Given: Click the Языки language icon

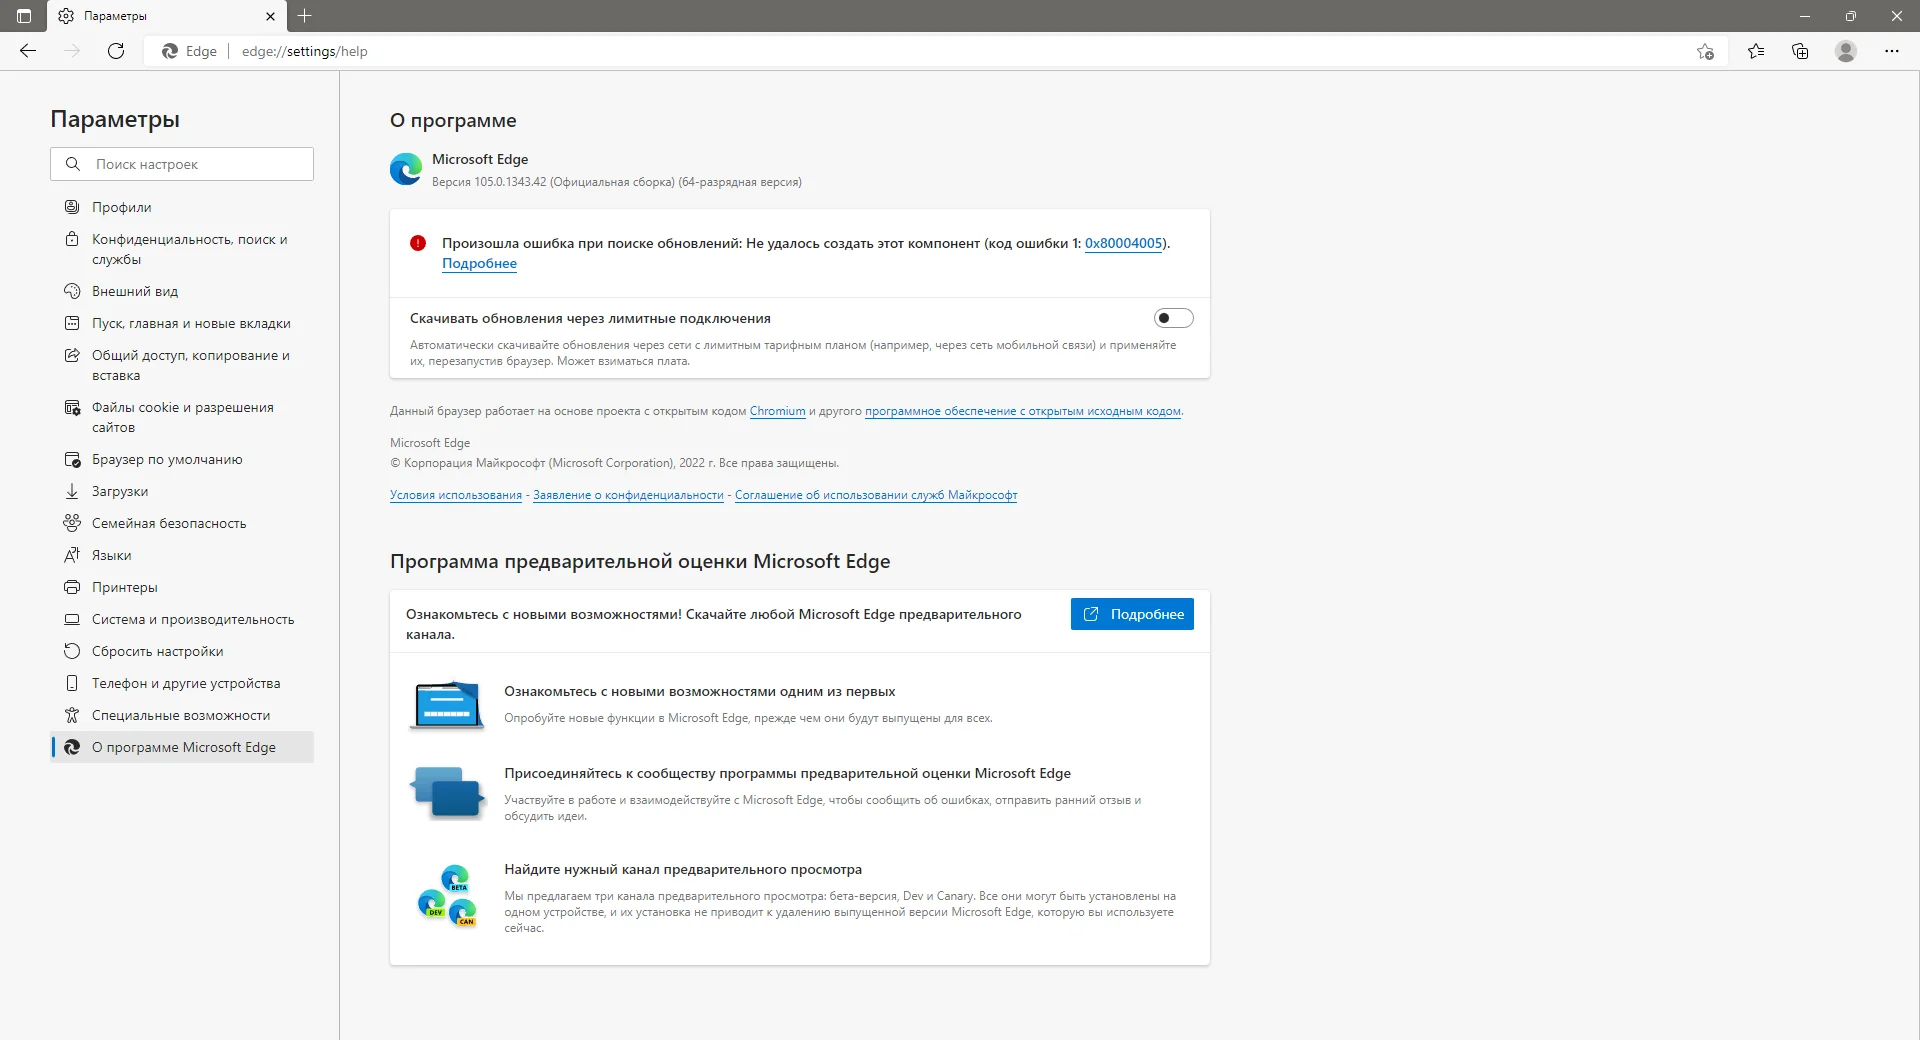Looking at the screenshot, I should point(72,555).
